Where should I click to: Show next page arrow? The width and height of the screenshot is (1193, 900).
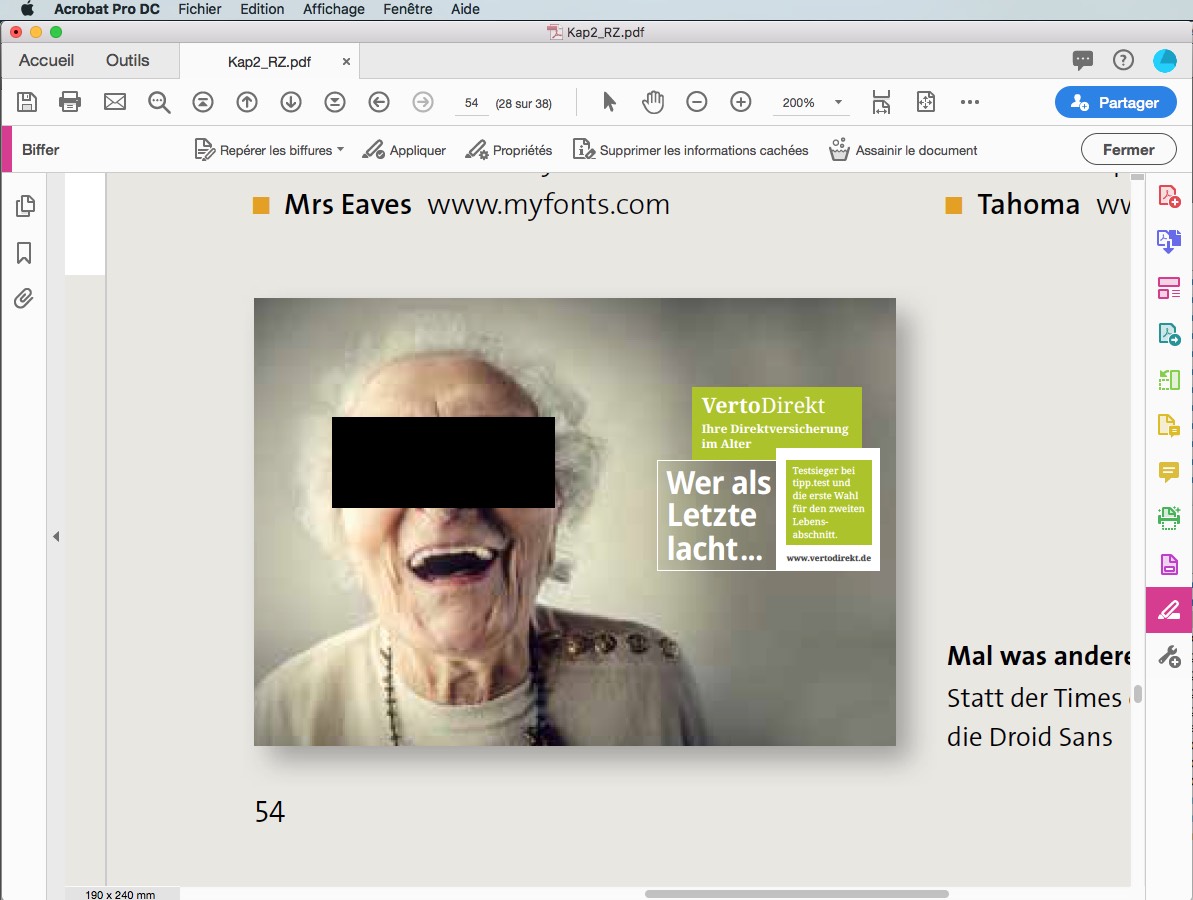(291, 102)
